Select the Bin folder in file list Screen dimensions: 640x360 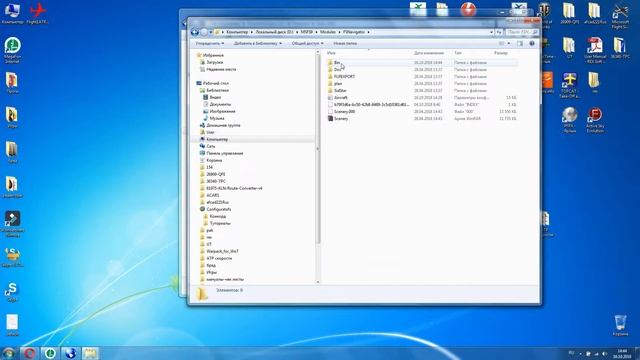[337, 63]
